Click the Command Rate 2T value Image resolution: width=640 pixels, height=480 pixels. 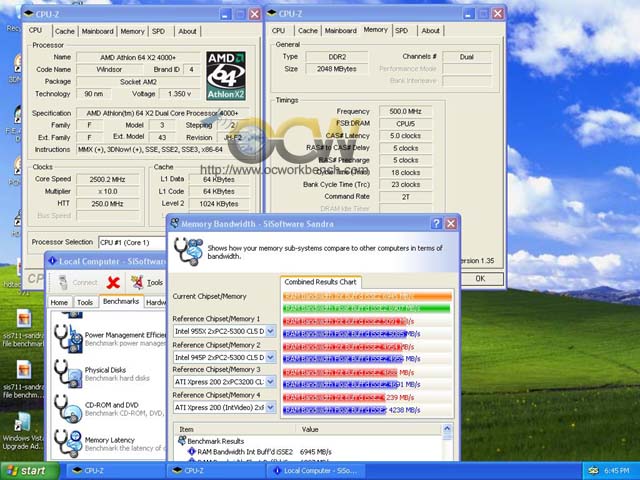(x=405, y=197)
